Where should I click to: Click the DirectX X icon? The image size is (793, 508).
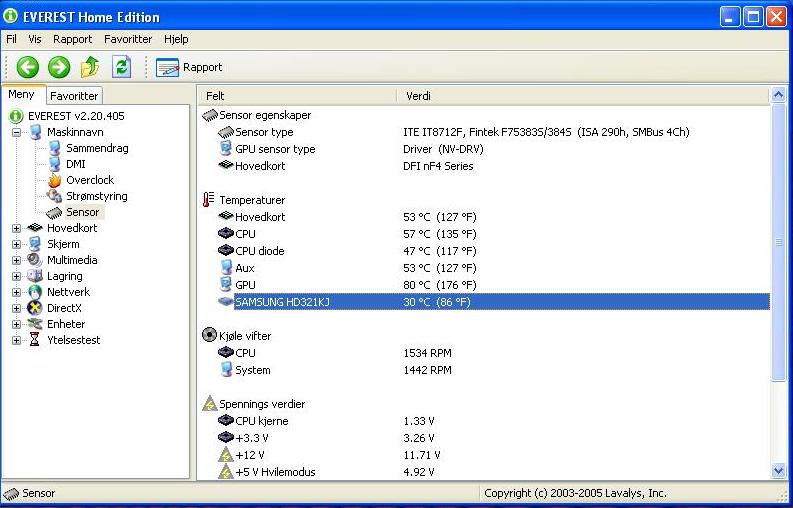tap(35, 308)
